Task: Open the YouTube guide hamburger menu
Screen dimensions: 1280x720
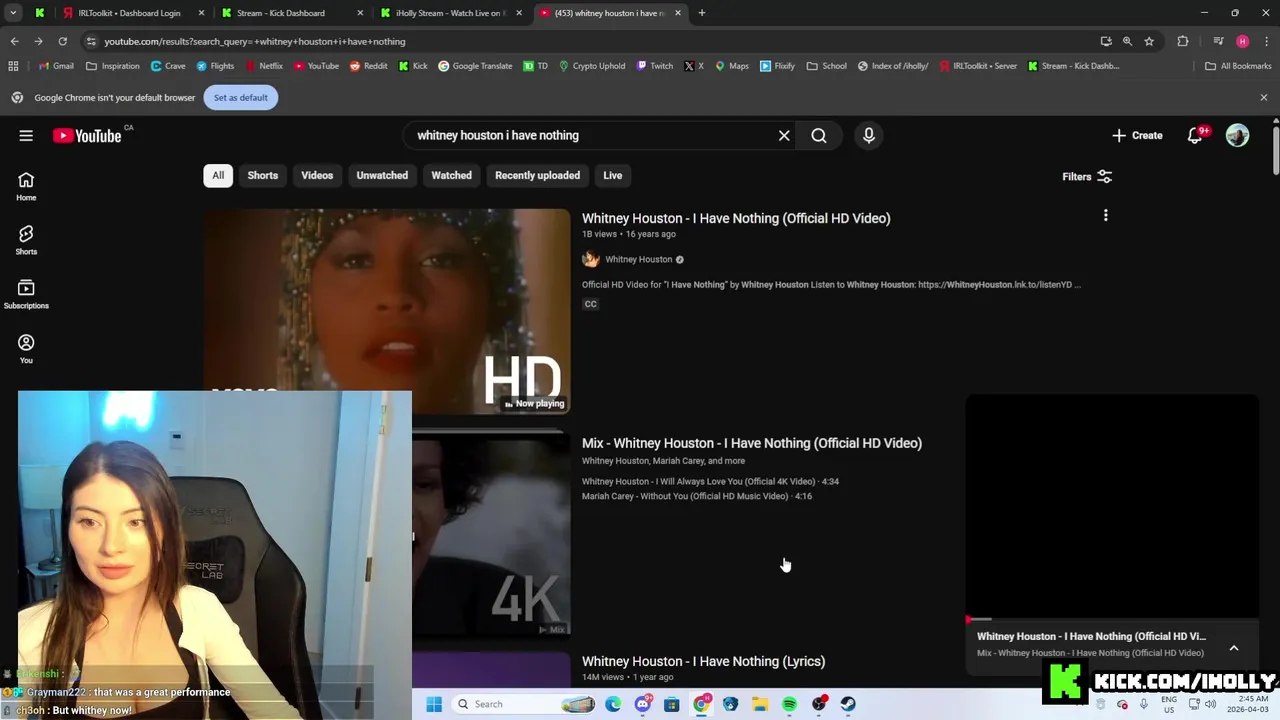Action: tap(26, 136)
